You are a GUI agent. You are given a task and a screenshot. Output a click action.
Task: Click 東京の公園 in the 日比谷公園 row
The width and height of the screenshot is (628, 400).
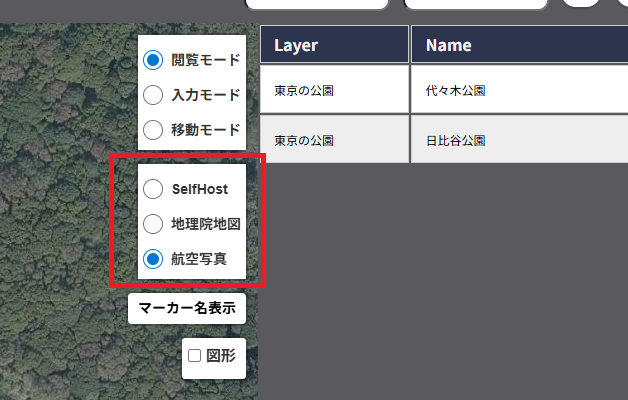[334, 139]
